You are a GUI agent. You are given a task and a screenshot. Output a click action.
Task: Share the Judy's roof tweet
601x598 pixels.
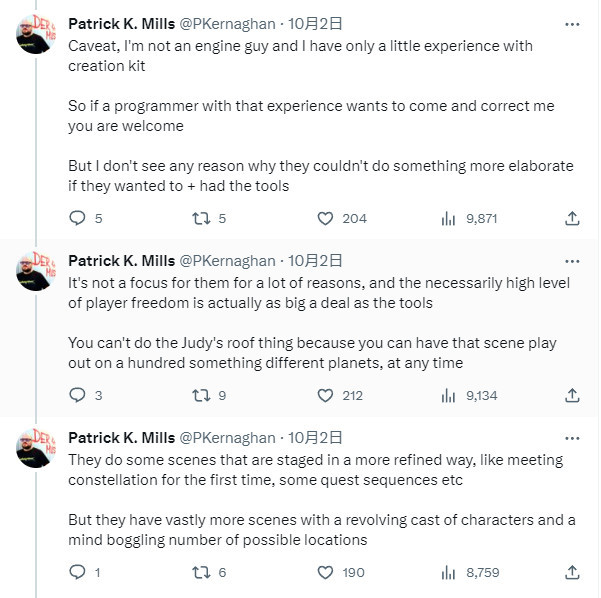[x=572, y=395]
